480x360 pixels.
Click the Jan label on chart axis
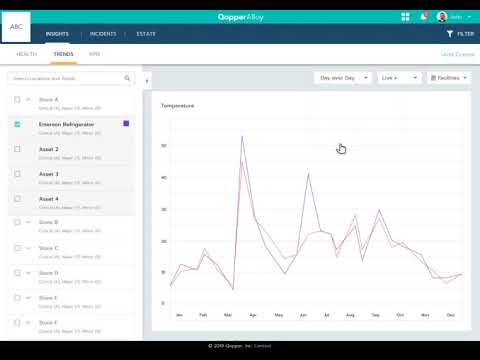179,315
